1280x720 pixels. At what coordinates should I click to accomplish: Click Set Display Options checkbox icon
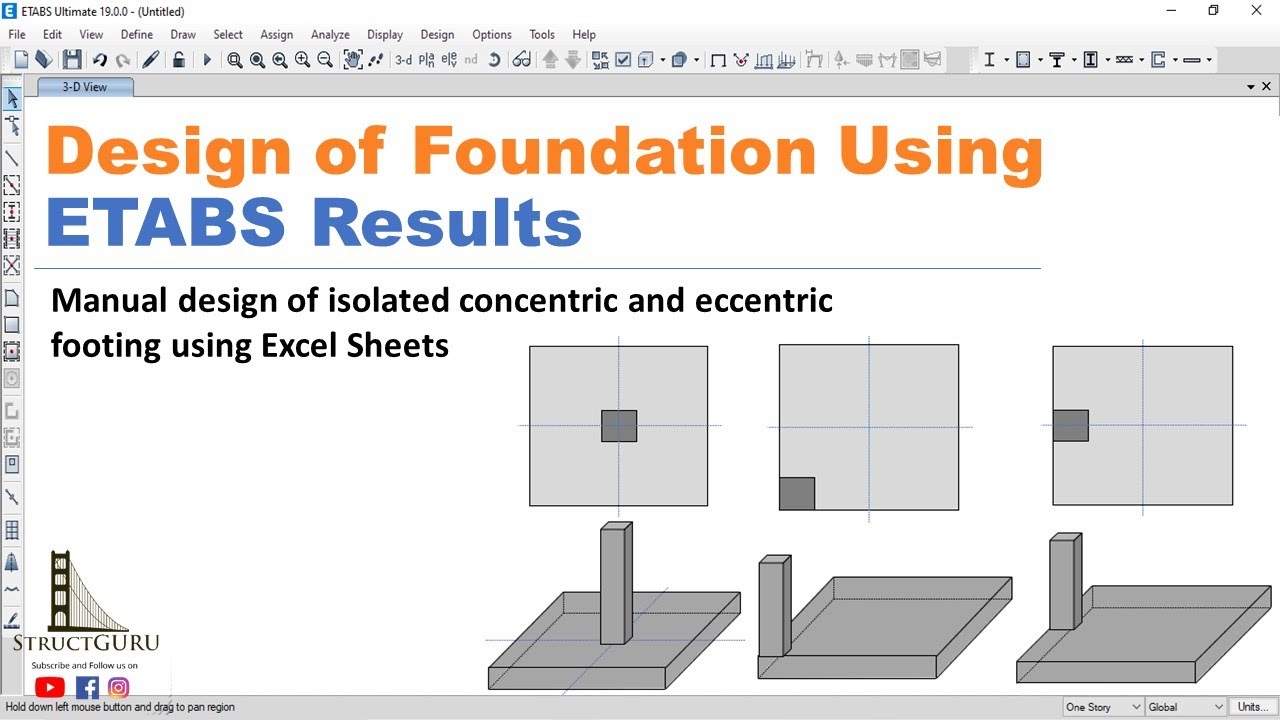[623, 60]
